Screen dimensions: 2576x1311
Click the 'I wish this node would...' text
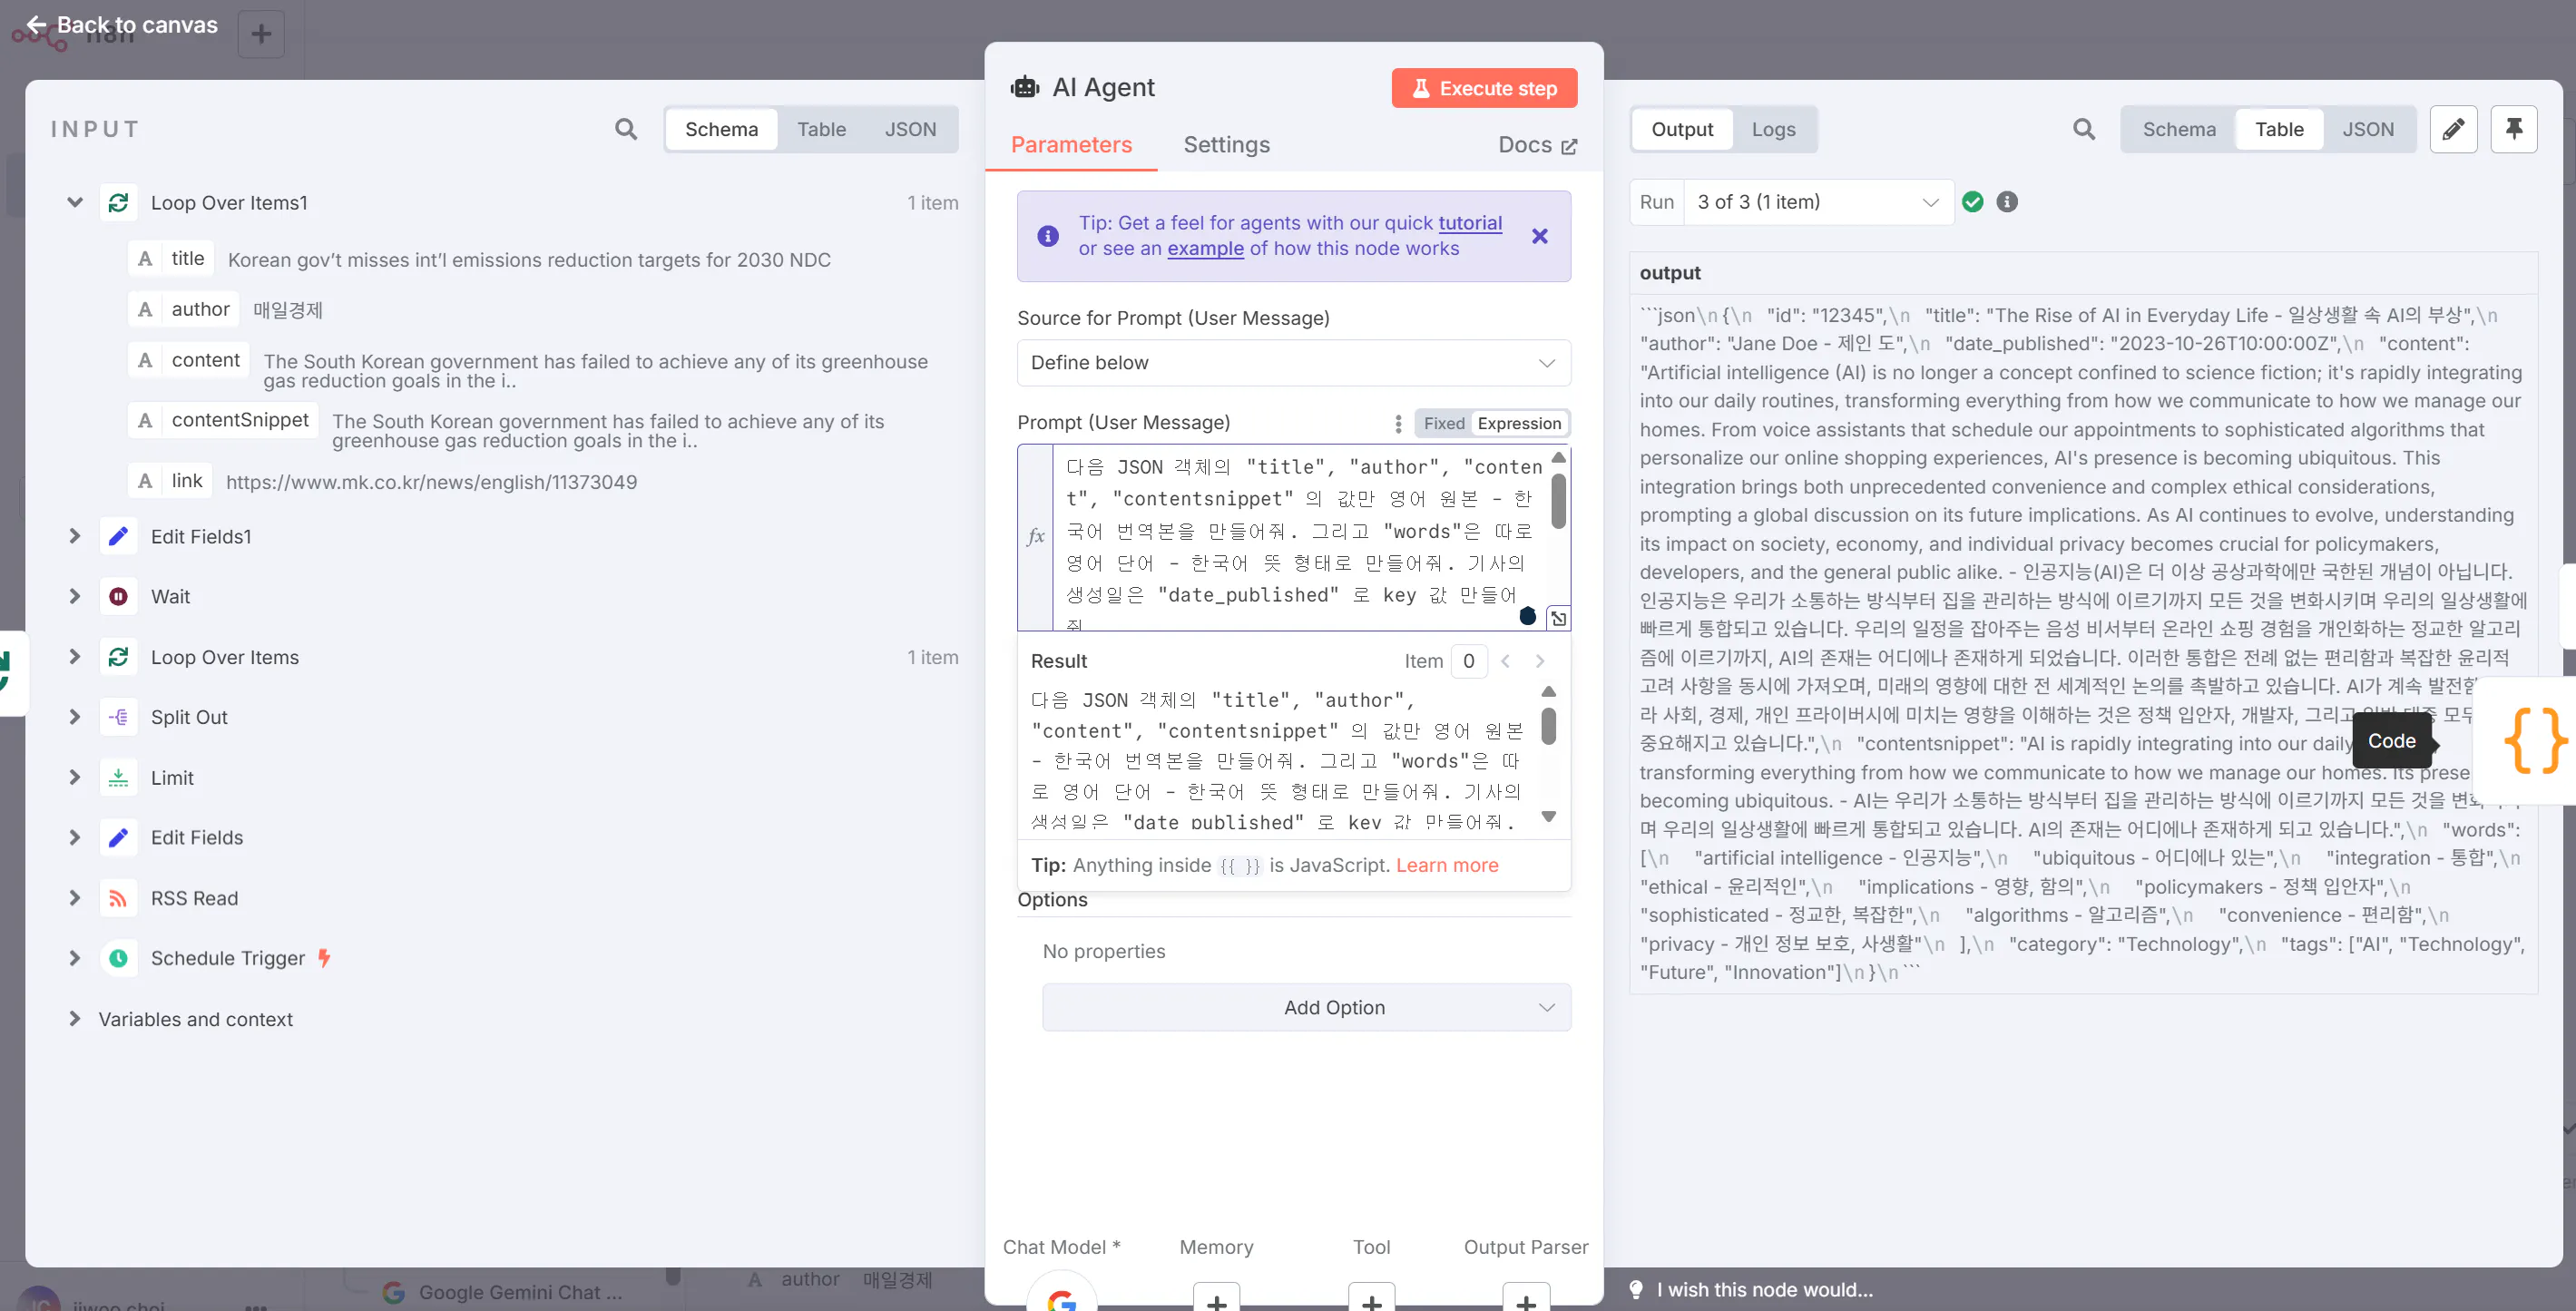1764,1290
